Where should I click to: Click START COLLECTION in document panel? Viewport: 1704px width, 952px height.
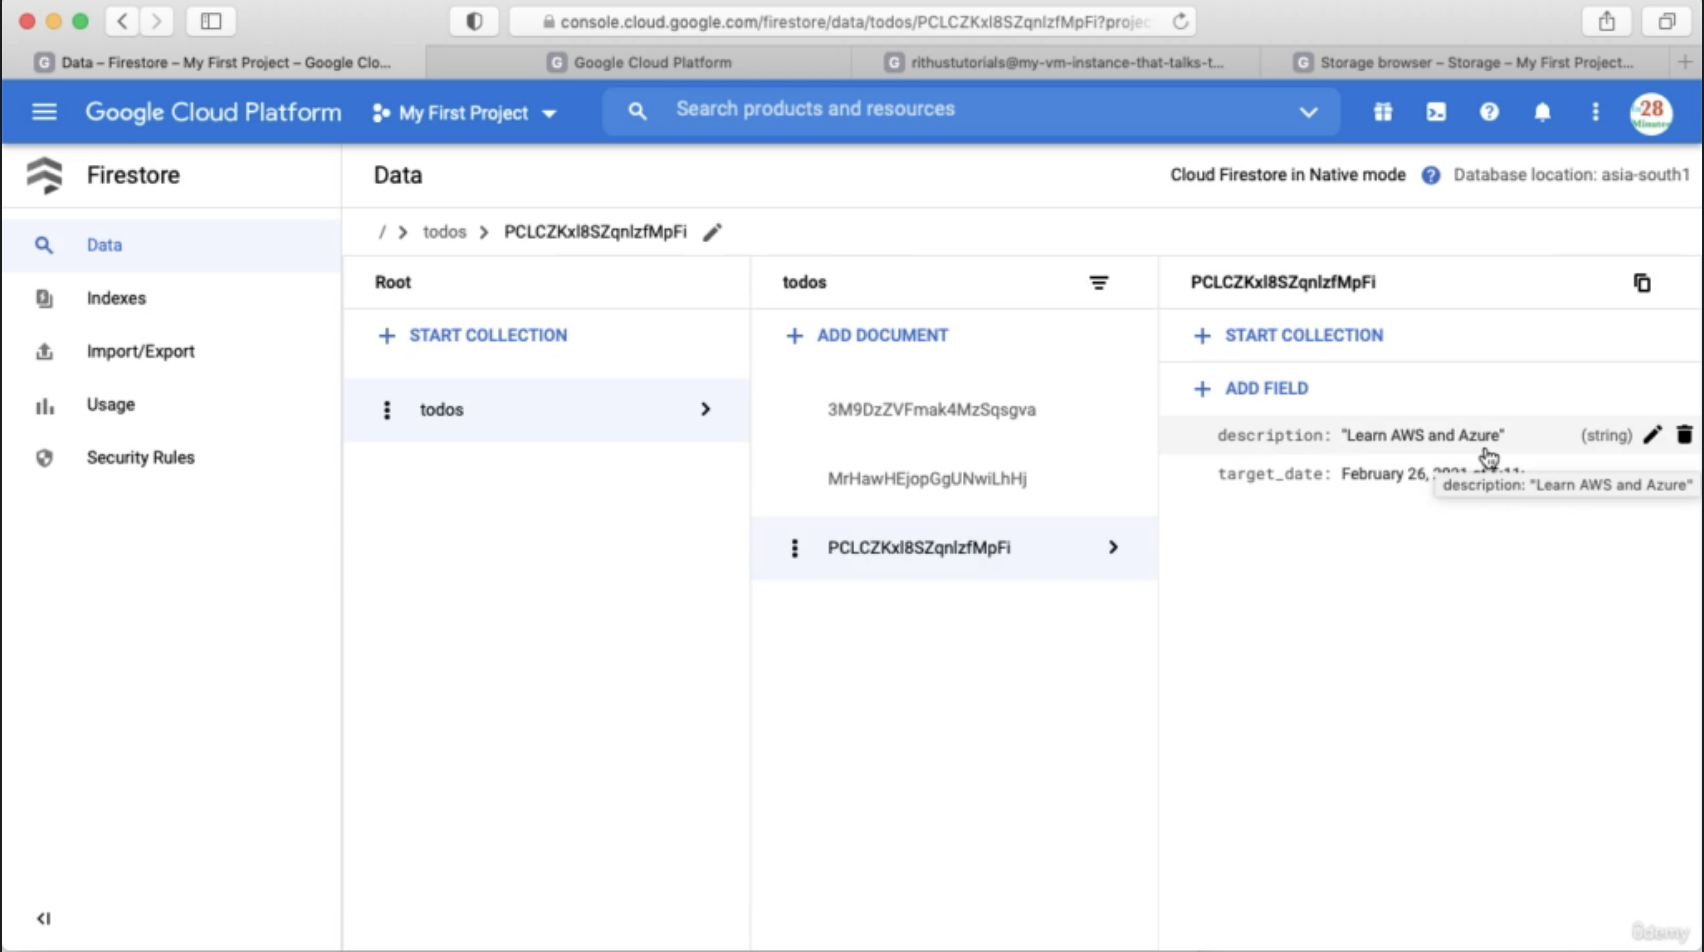click(1289, 336)
